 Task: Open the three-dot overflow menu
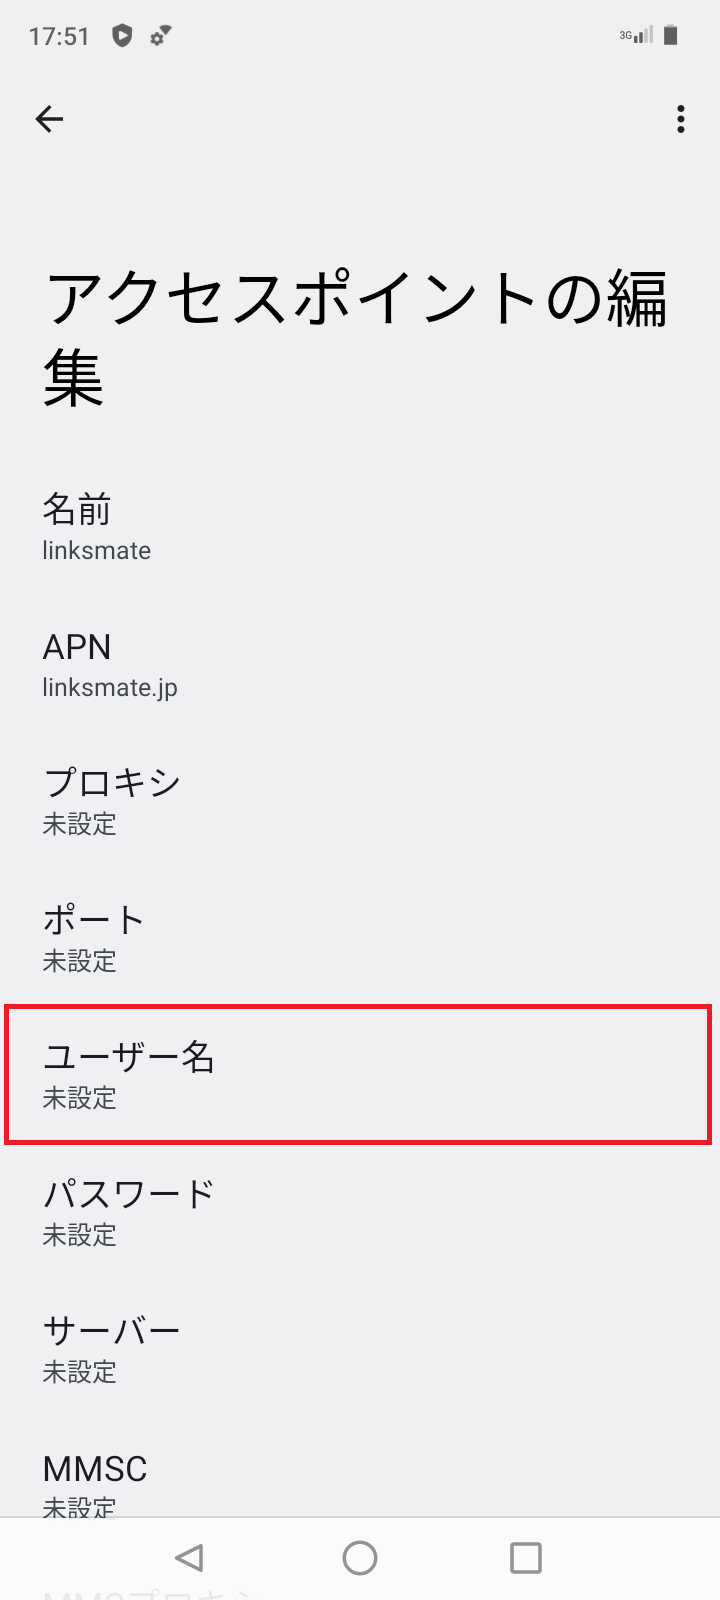(681, 120)
